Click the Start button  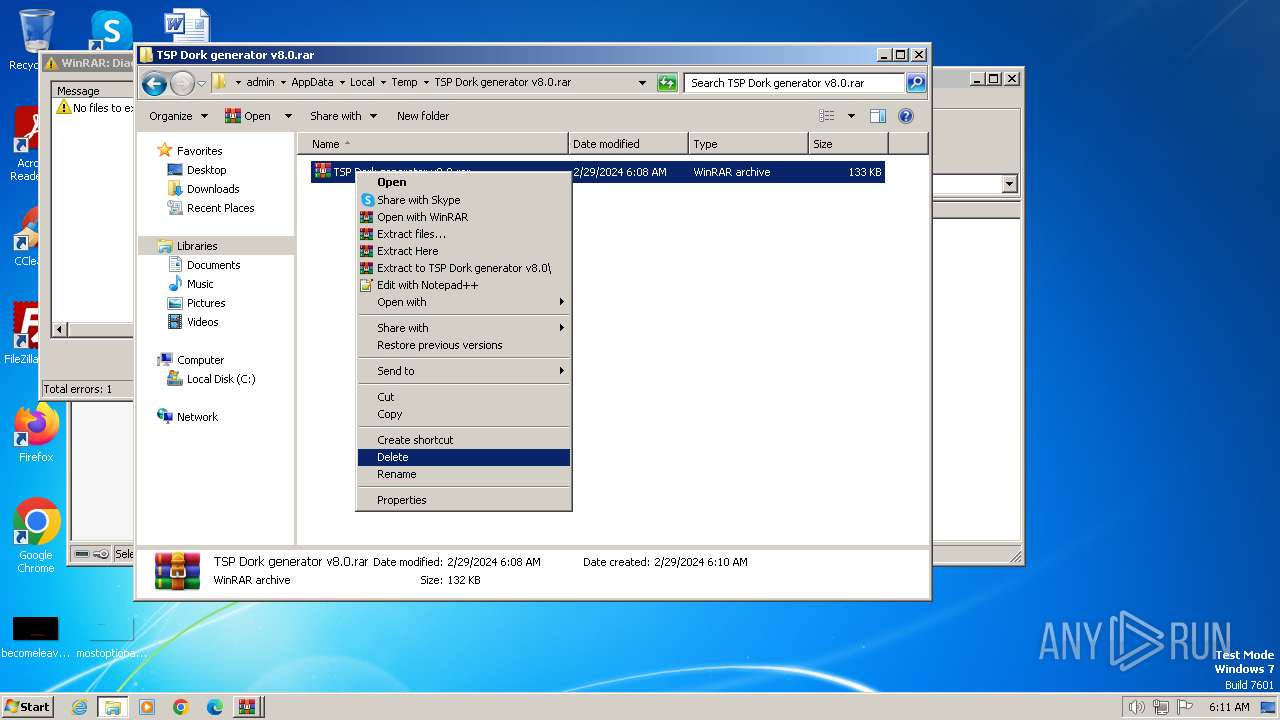28,706
